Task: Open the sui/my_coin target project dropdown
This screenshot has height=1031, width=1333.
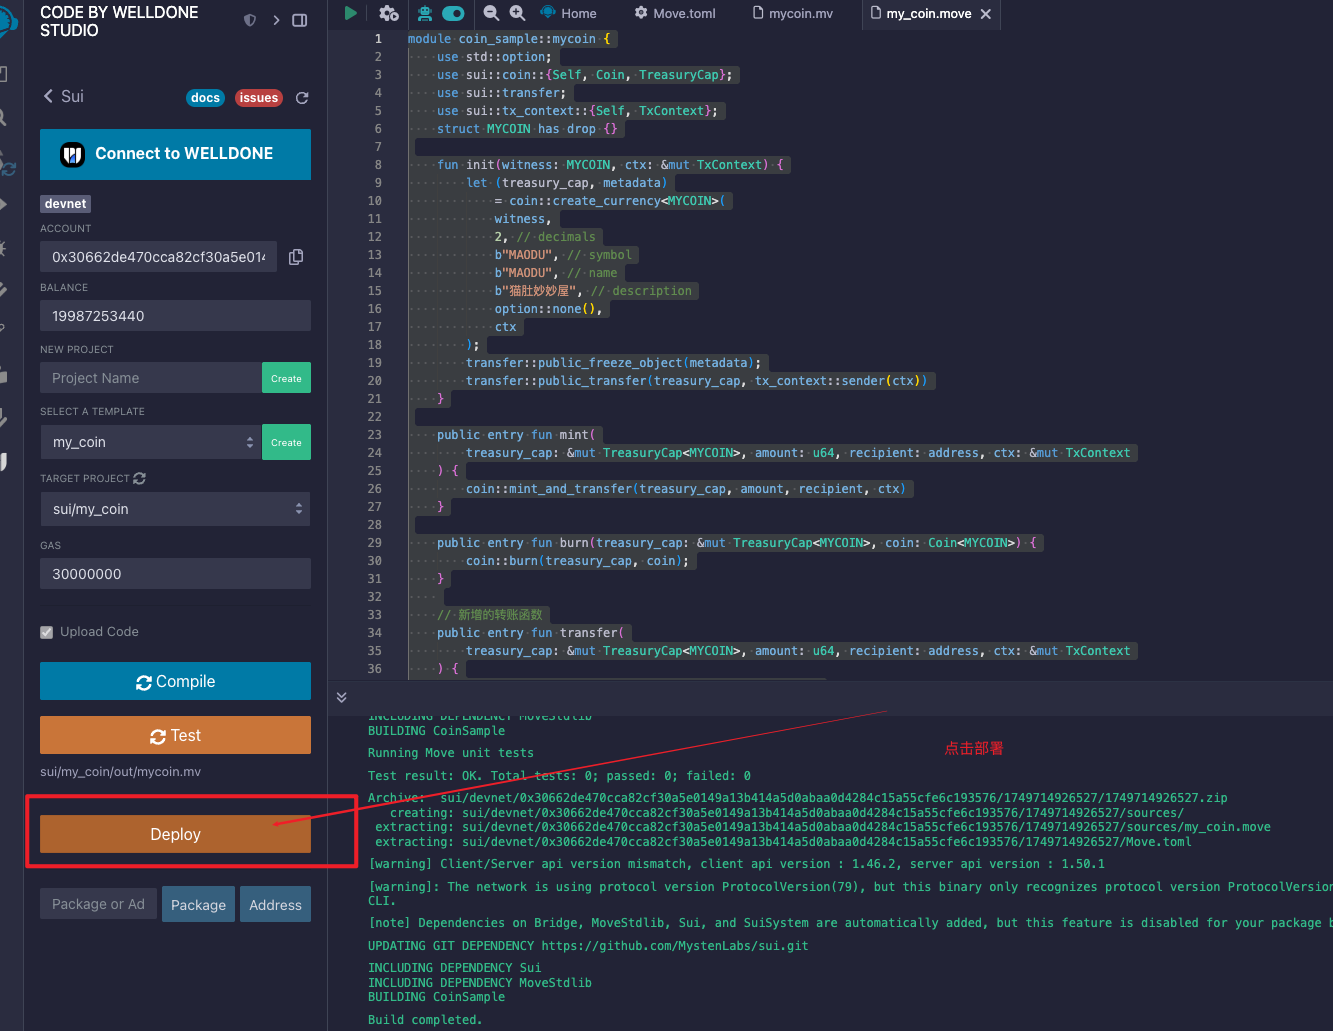Action: [x=175, y=509]
